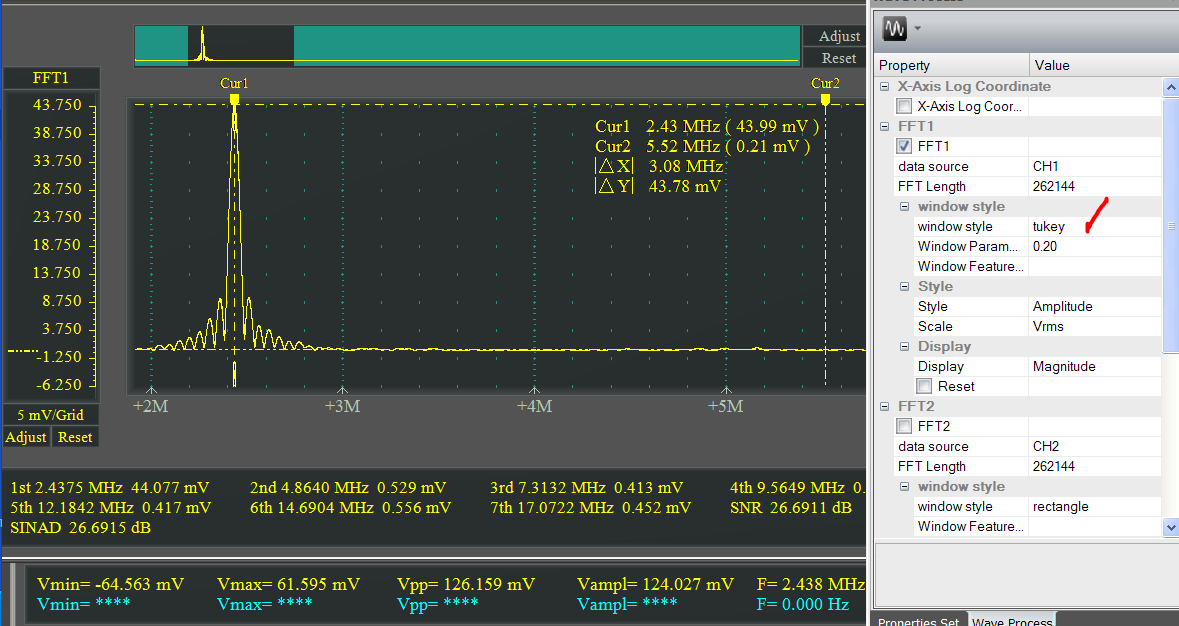Click the delta X 3.08 MHz readout
Image resolution: width=1179 pixels, height=626 pixels.
pyautogui.click(x=659, y=166)
